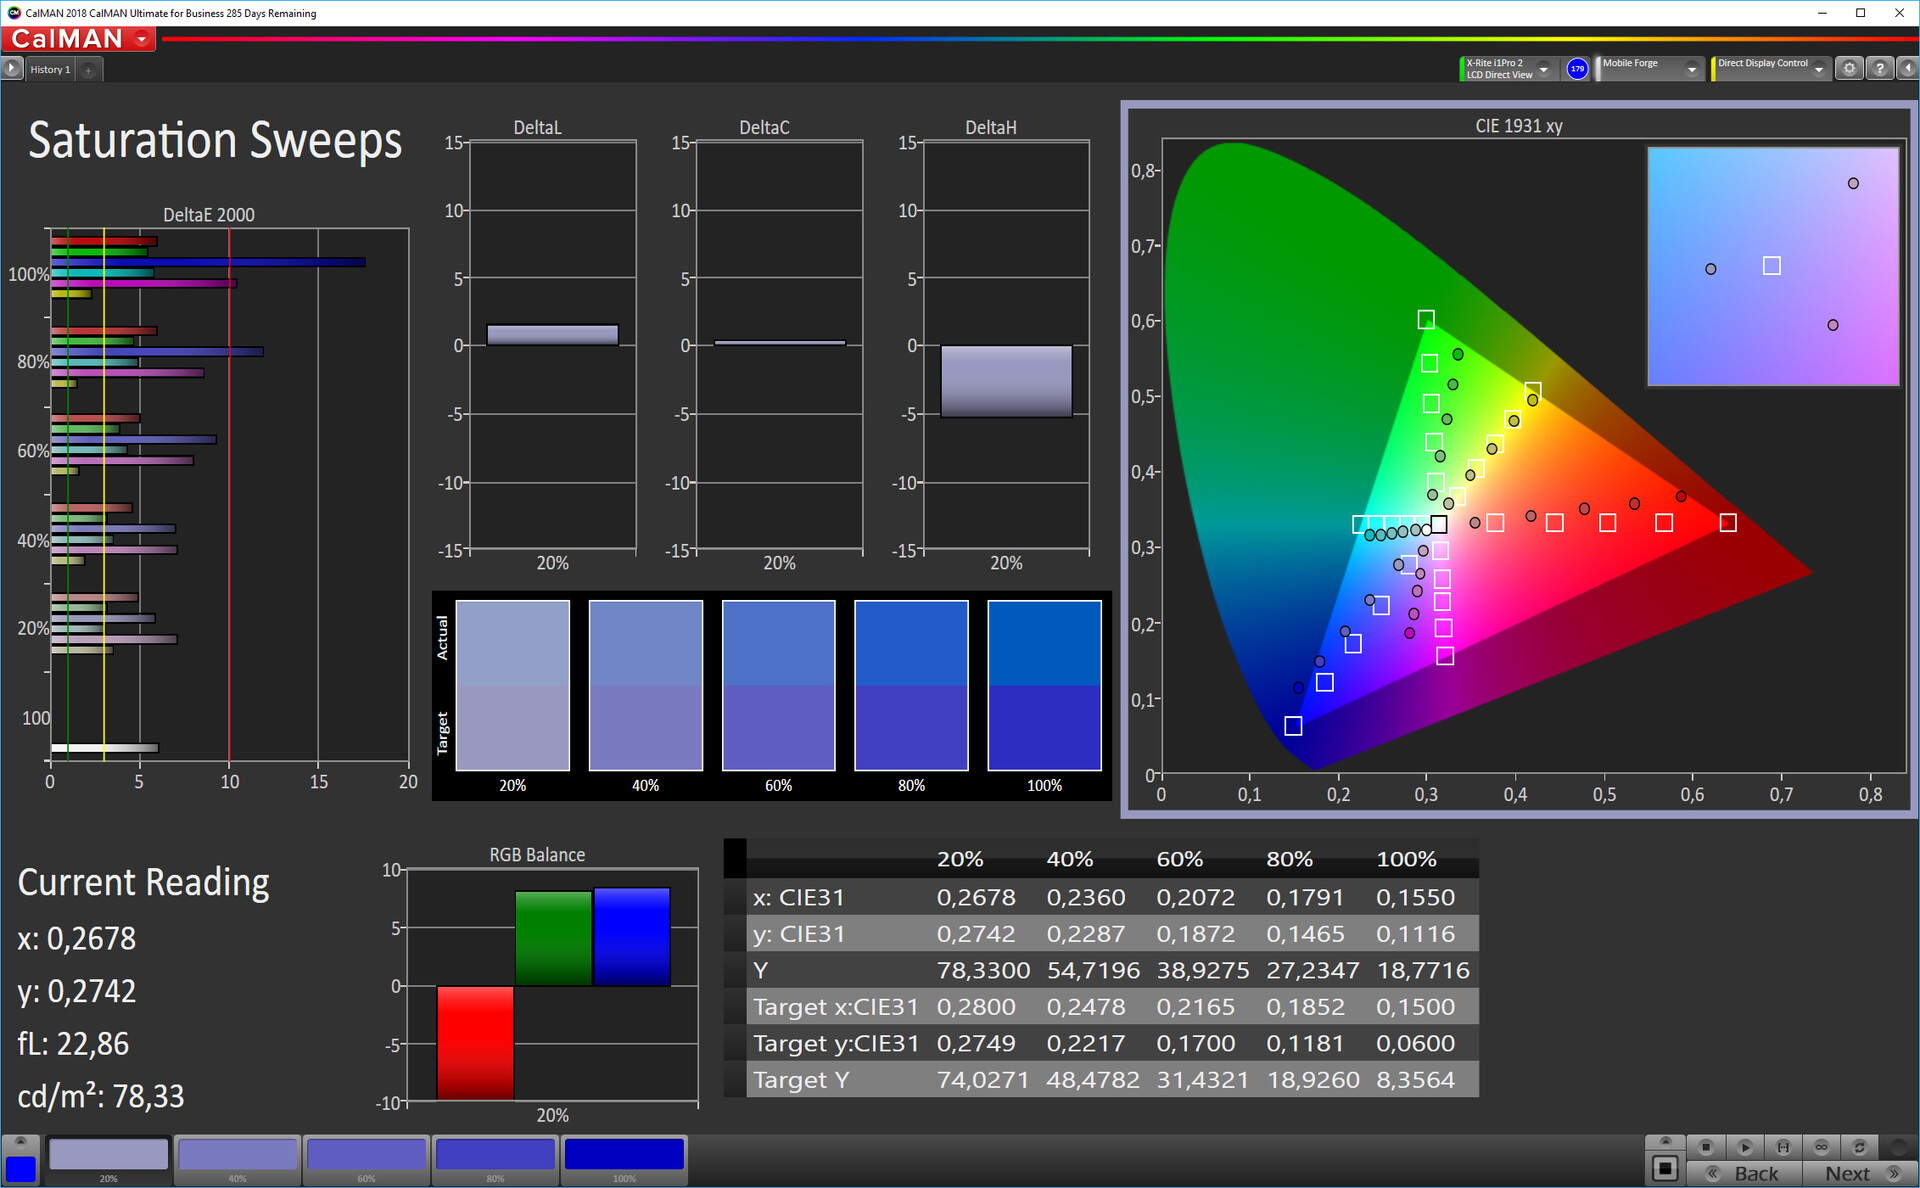Collapse the side panel arrow at top right
The width and height of the screenshot is (1920, 1188).
pos(1907,69)
